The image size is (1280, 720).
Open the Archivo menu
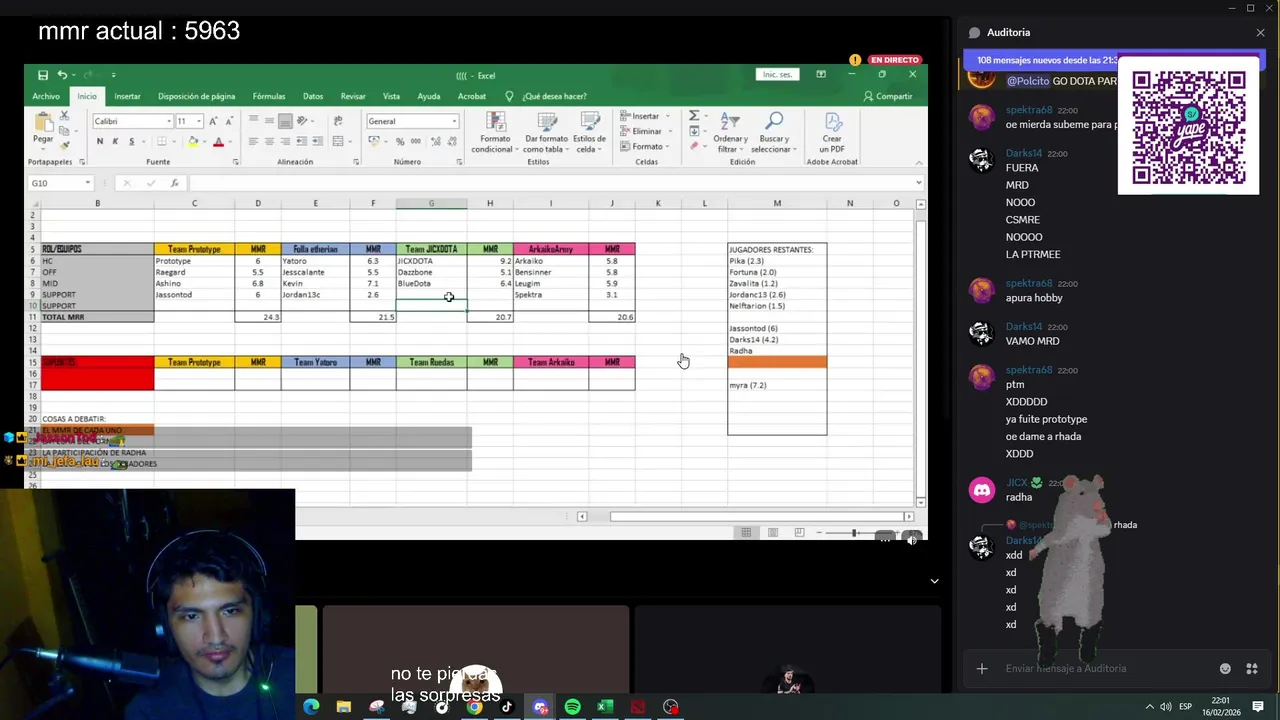[x=46, y=96]
